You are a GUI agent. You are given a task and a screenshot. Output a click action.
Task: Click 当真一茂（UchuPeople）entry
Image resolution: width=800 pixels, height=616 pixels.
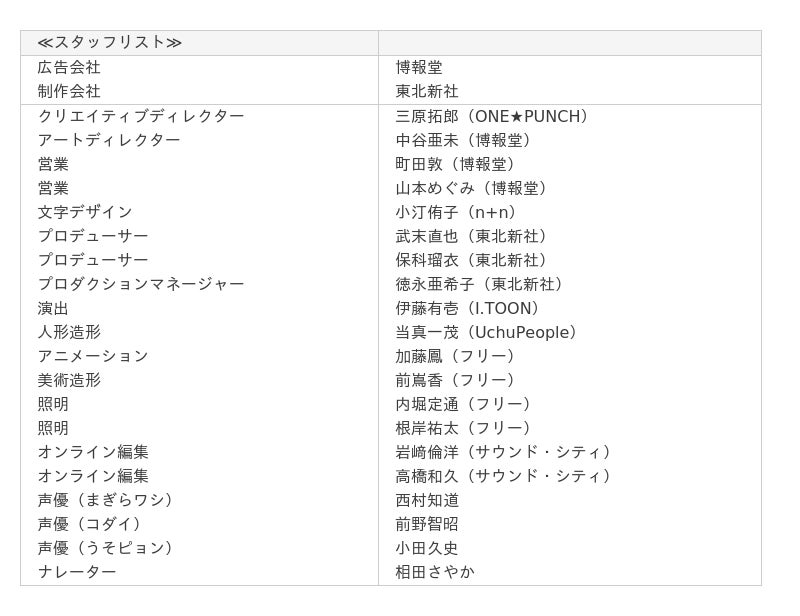coord(487,332)
